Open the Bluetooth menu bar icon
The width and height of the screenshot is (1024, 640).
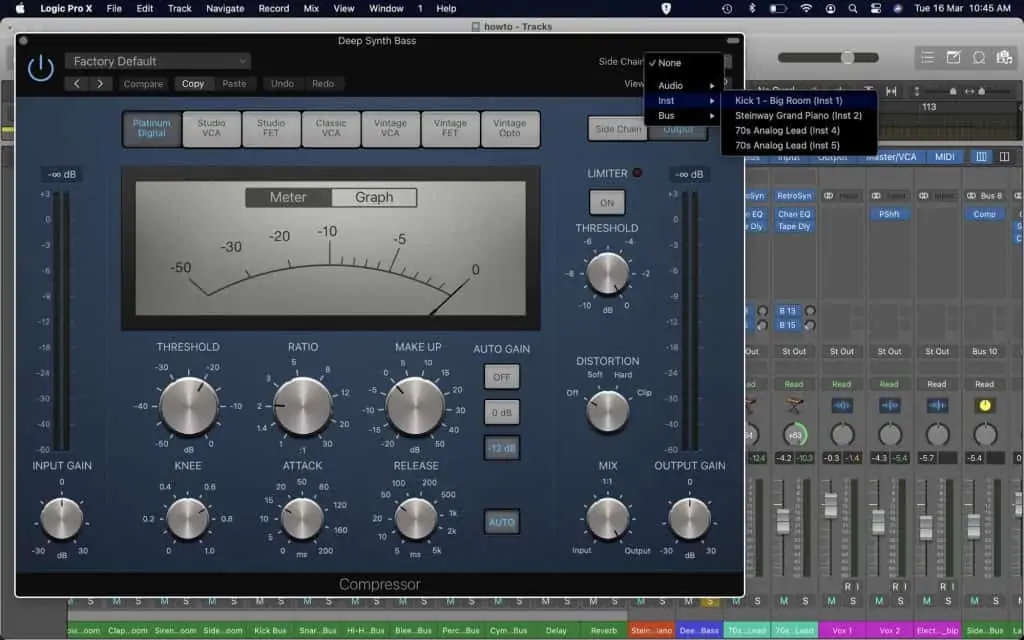(x=752, y=8)
